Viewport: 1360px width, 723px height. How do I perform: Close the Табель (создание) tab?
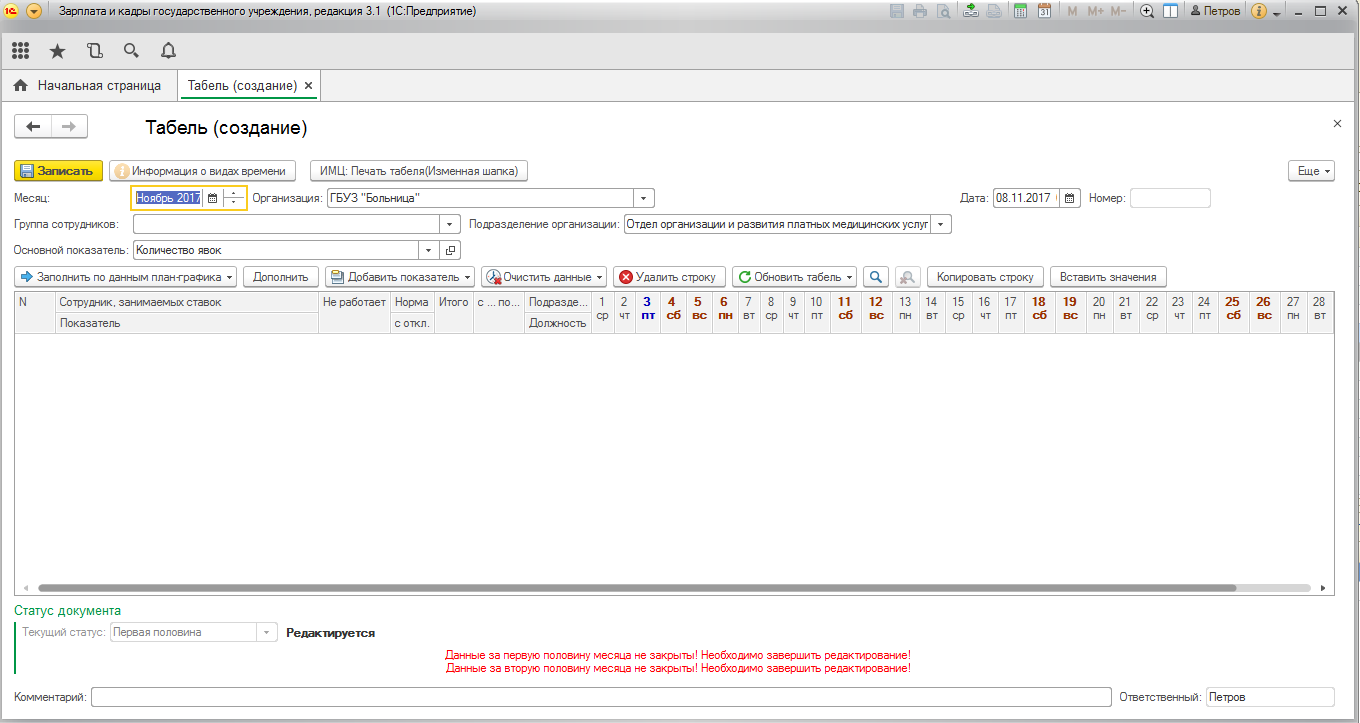tap(308, 86)
